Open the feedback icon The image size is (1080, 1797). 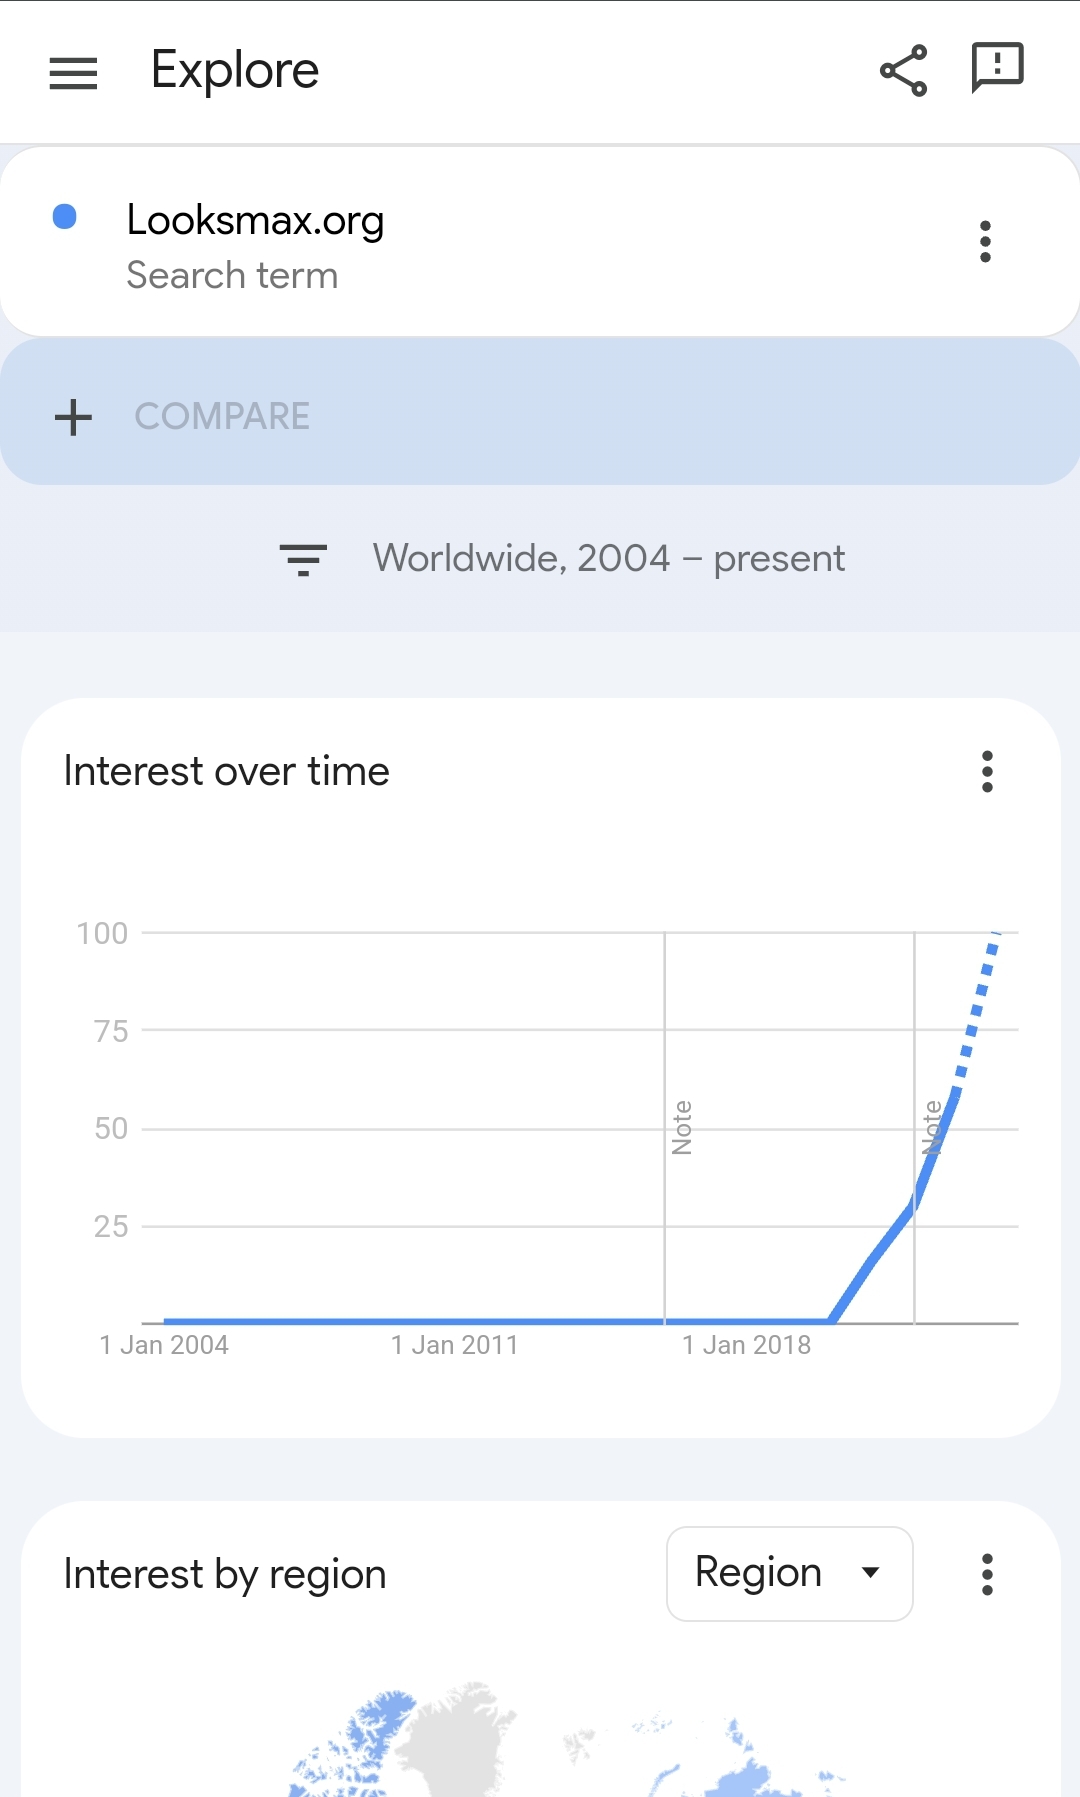pos(996,68)
